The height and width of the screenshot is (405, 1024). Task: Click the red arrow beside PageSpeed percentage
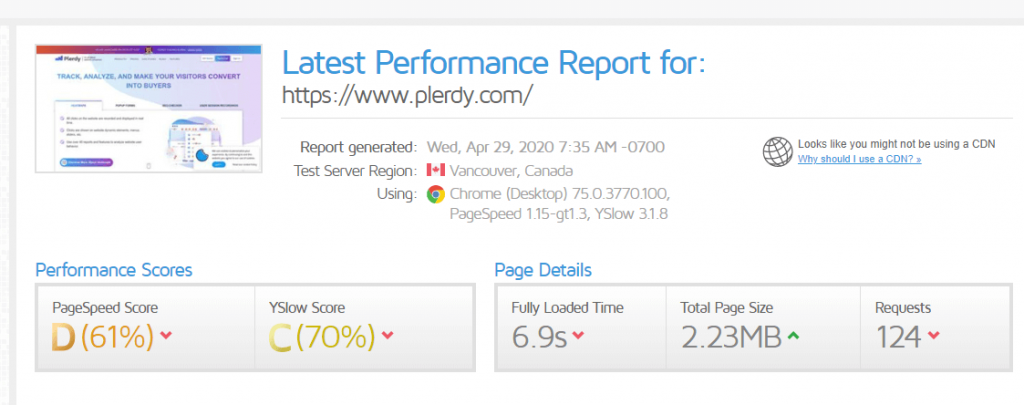(166, 335)
